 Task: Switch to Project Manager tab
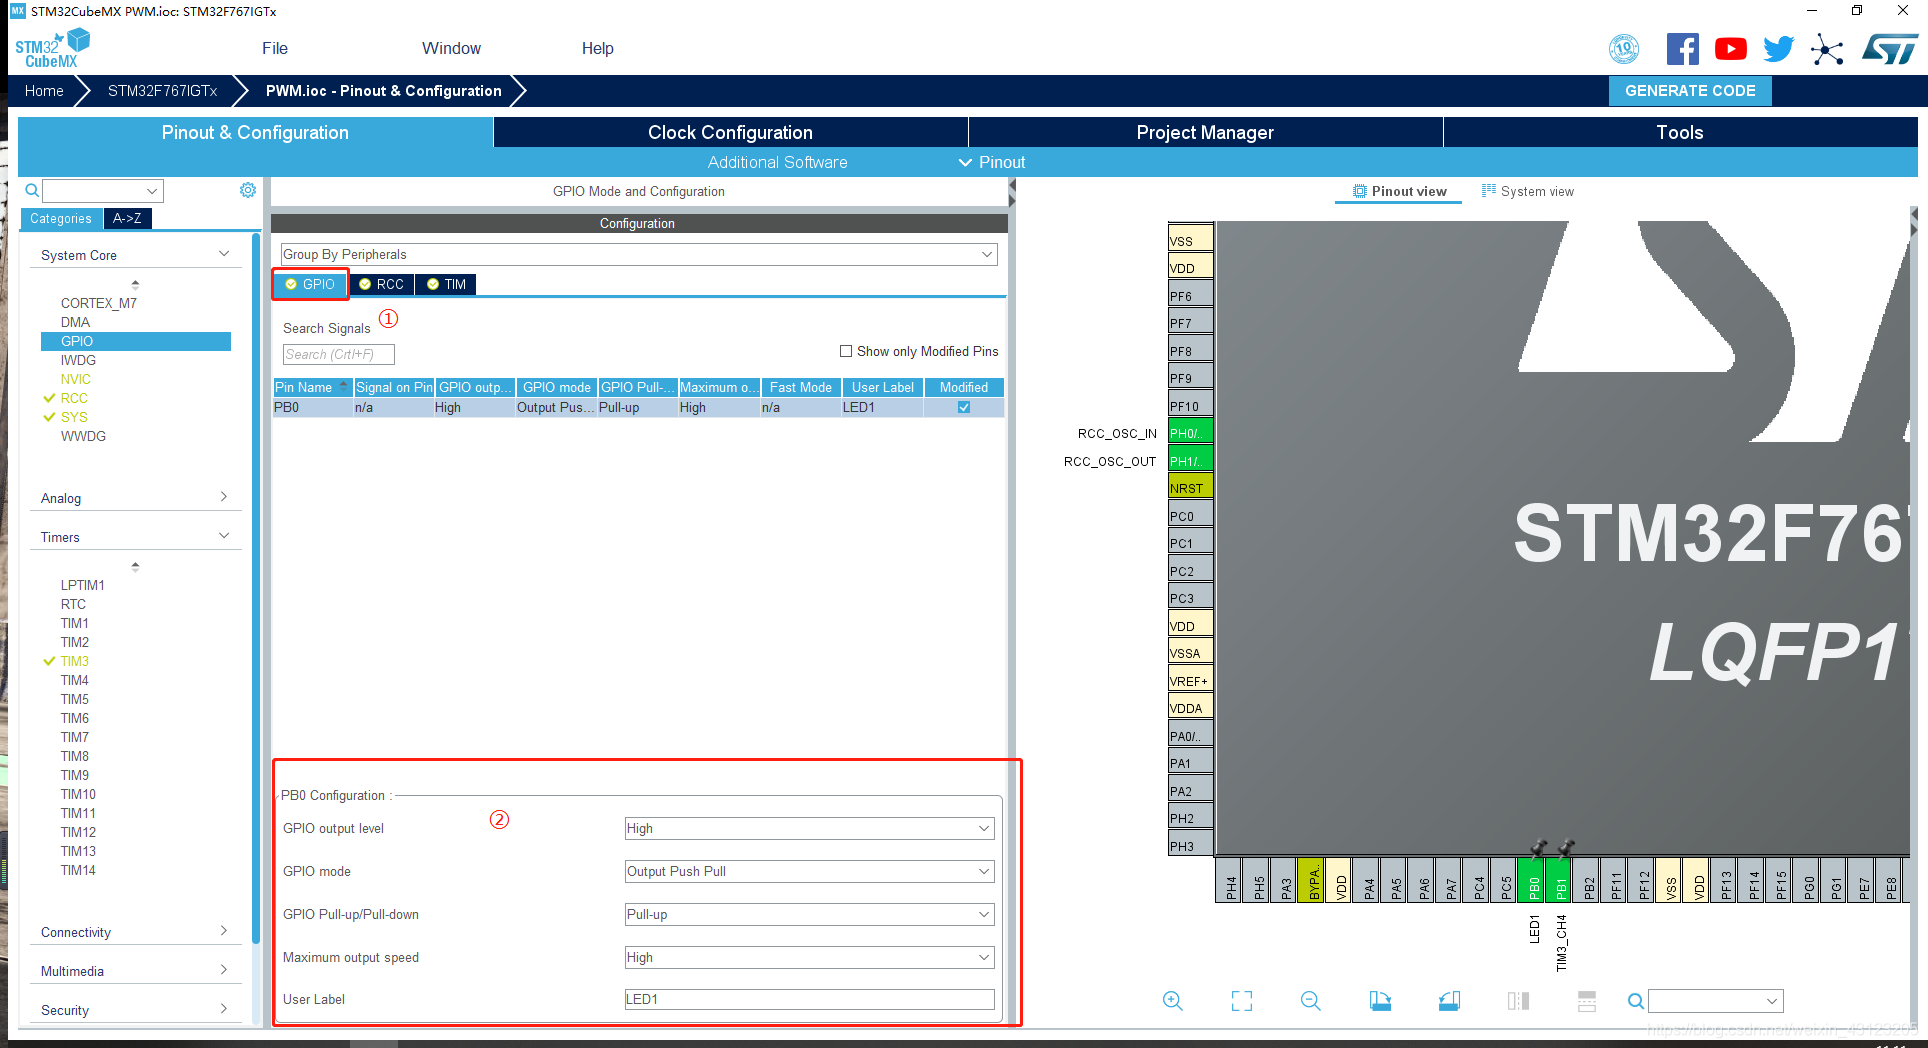point(1205,132)
